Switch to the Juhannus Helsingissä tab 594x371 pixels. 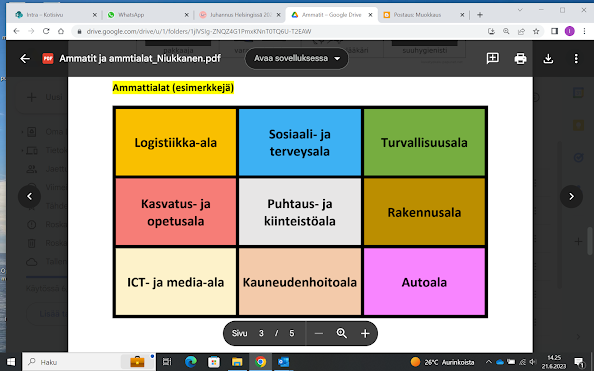coord(241,15)
